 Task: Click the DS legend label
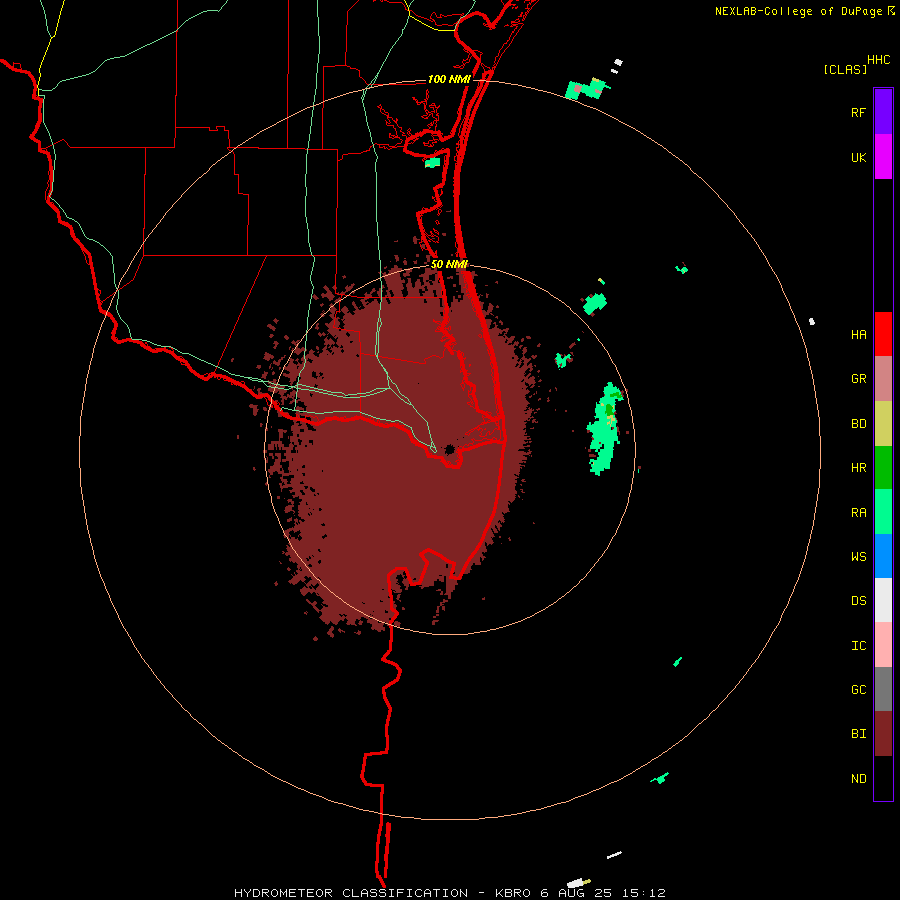[858, 601]
